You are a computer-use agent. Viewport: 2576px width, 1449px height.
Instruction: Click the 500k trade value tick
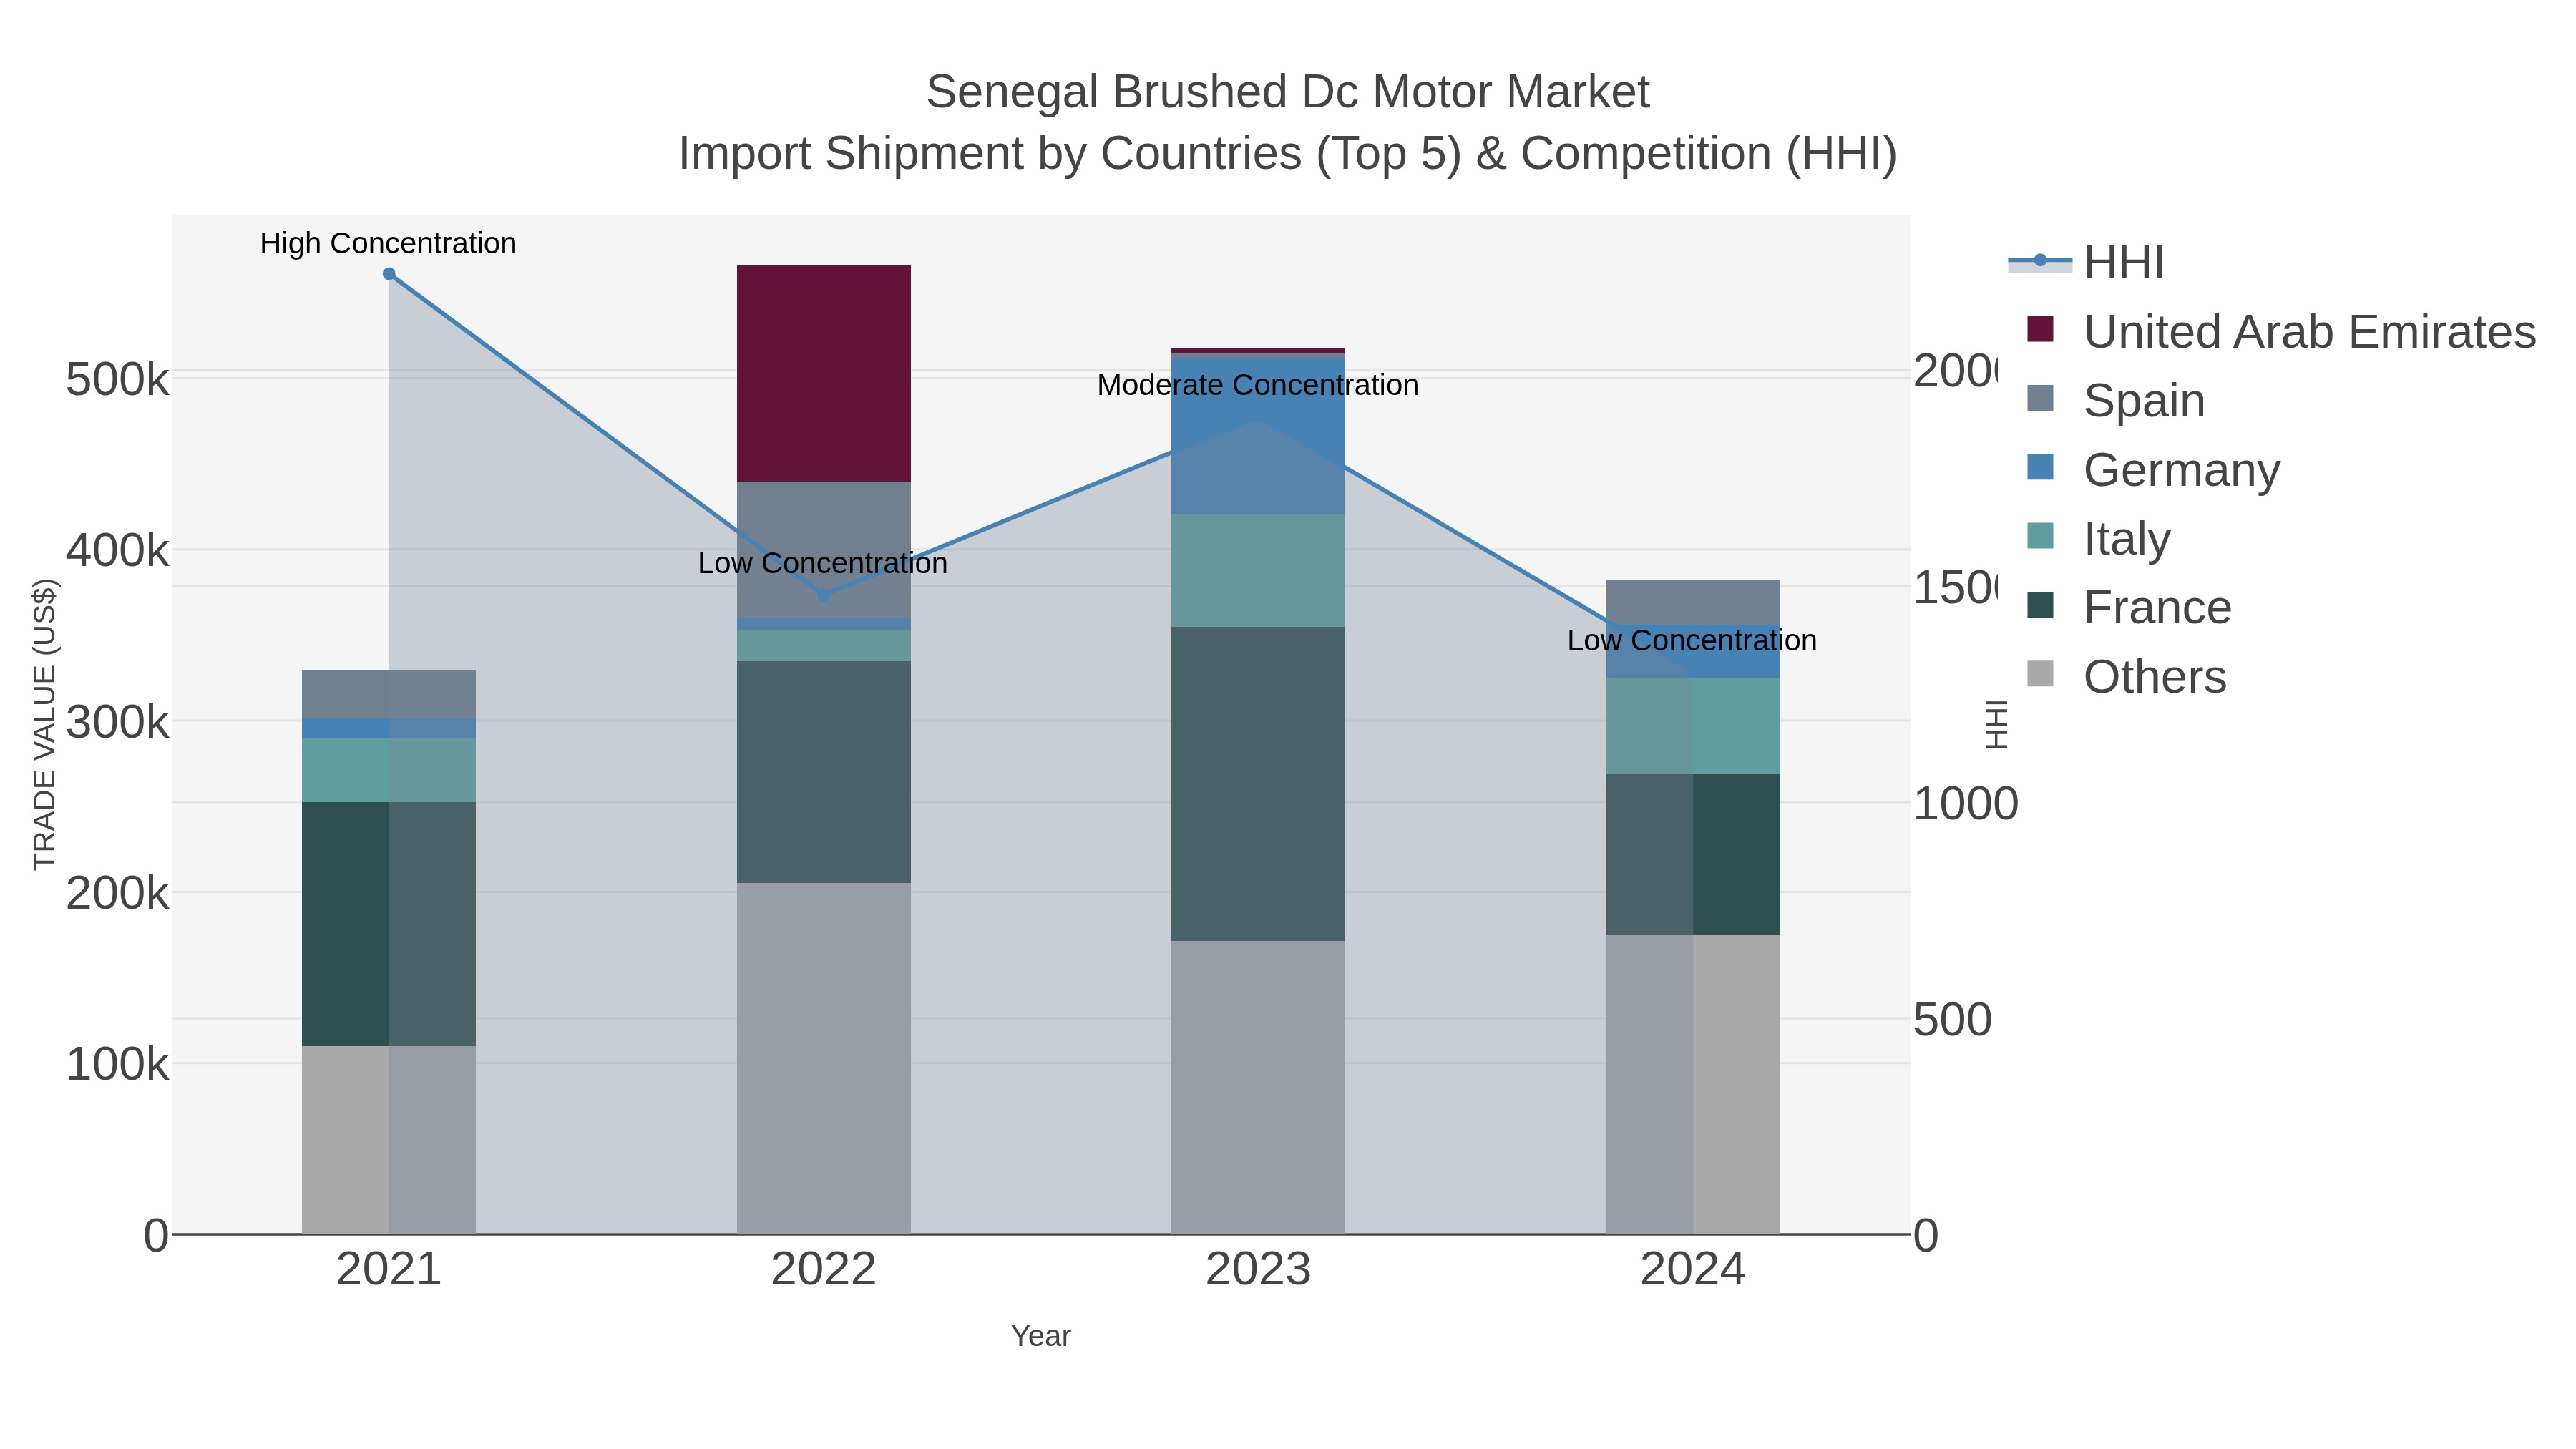(117, 379)
